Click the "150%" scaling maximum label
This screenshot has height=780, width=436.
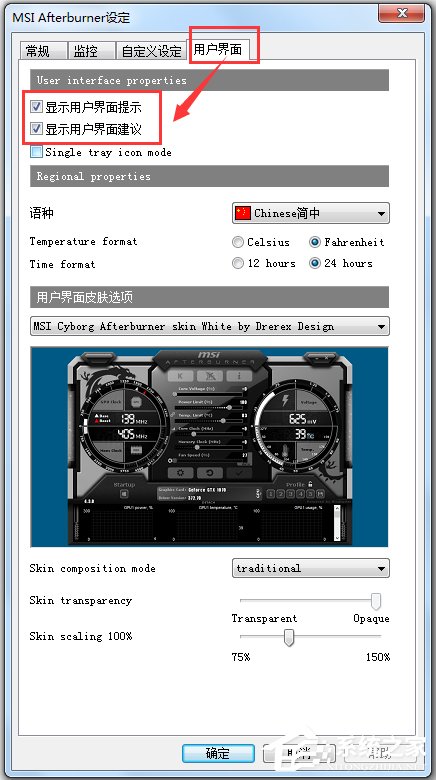[378, 657]
